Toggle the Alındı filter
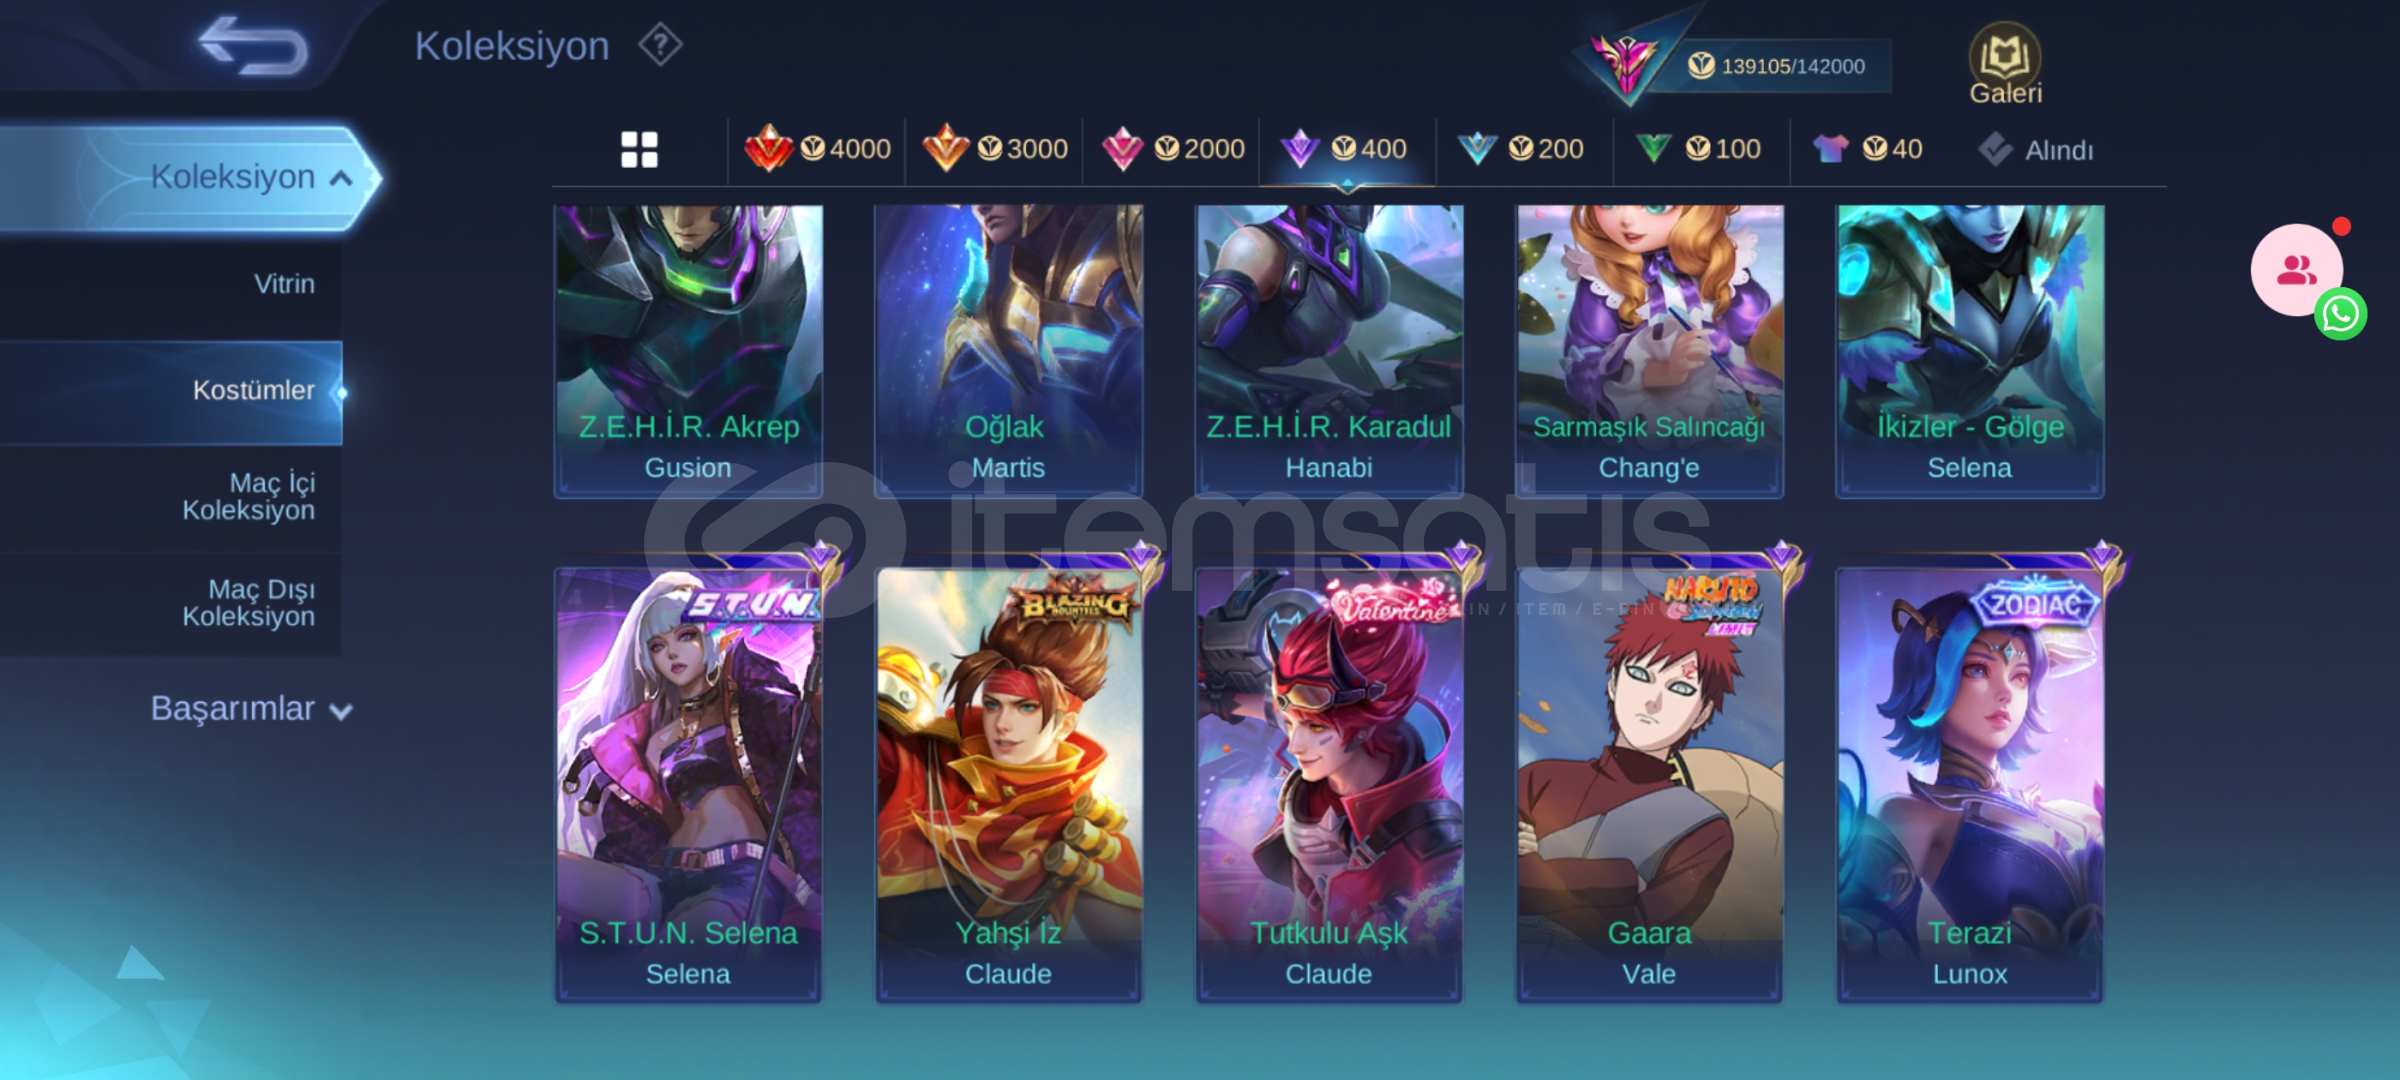 pyautogui.click(x=2036, y=150)
